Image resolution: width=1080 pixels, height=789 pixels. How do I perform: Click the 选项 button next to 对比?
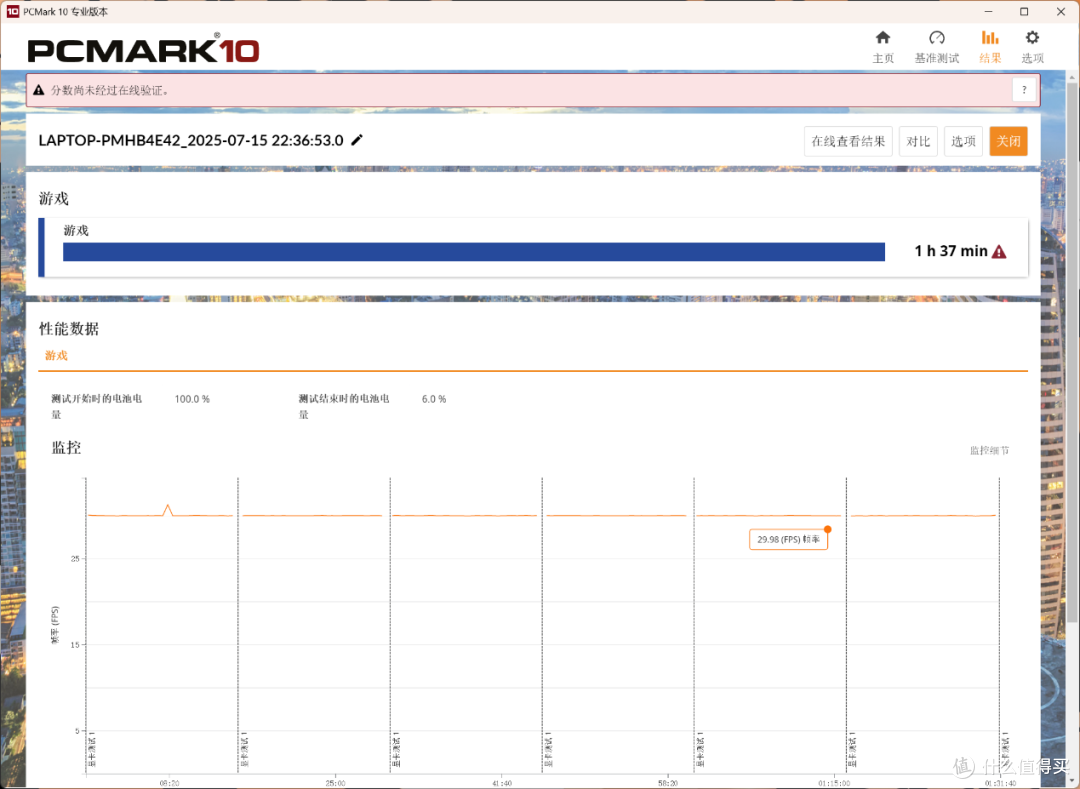(x=963, y=141)
